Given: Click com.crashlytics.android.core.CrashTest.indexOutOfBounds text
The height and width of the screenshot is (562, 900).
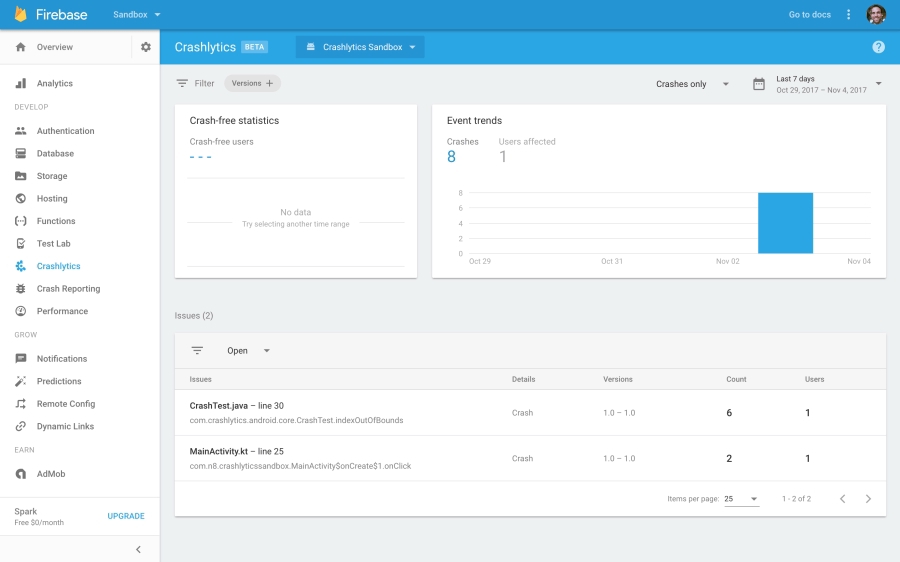Looking at the screenshot, I should [x=296, y=420].
